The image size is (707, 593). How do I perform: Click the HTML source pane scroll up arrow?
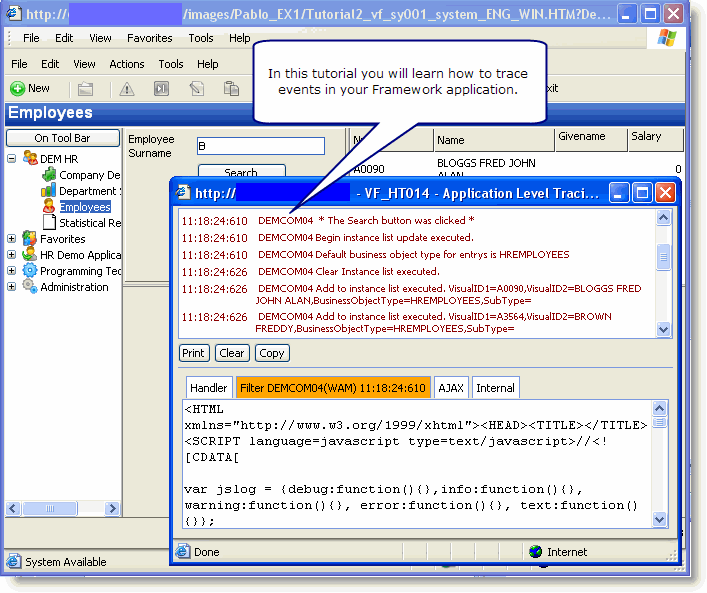coord(659,409)
